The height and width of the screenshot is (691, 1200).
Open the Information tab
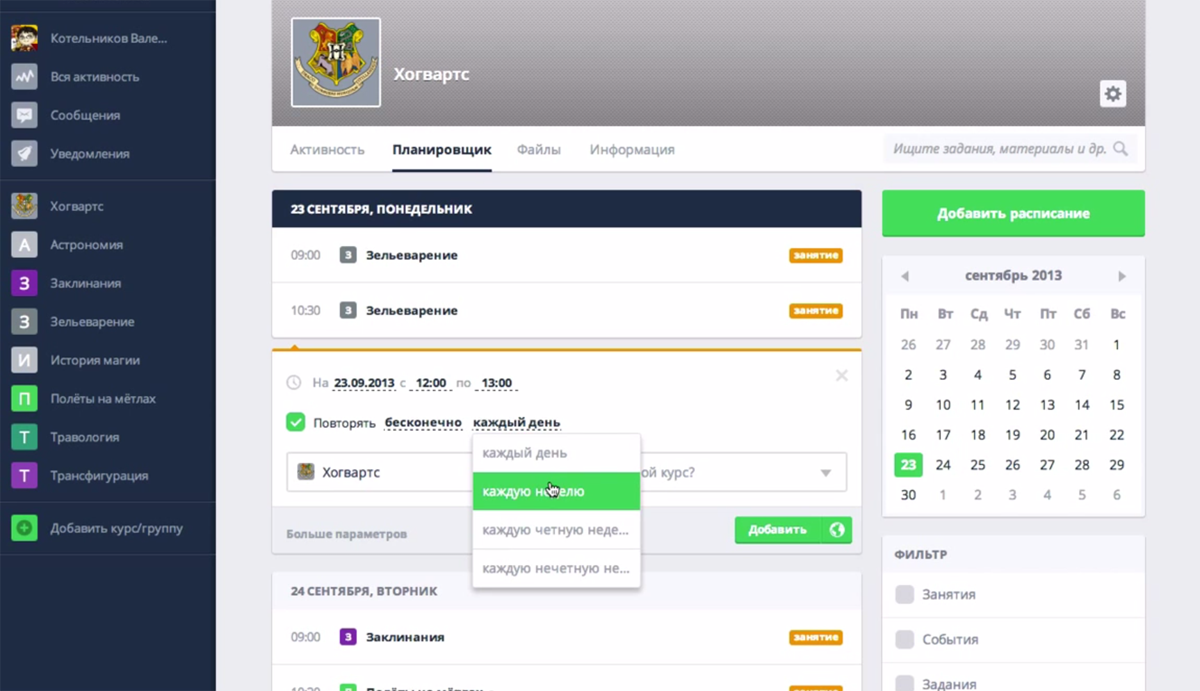click(632, 150)
